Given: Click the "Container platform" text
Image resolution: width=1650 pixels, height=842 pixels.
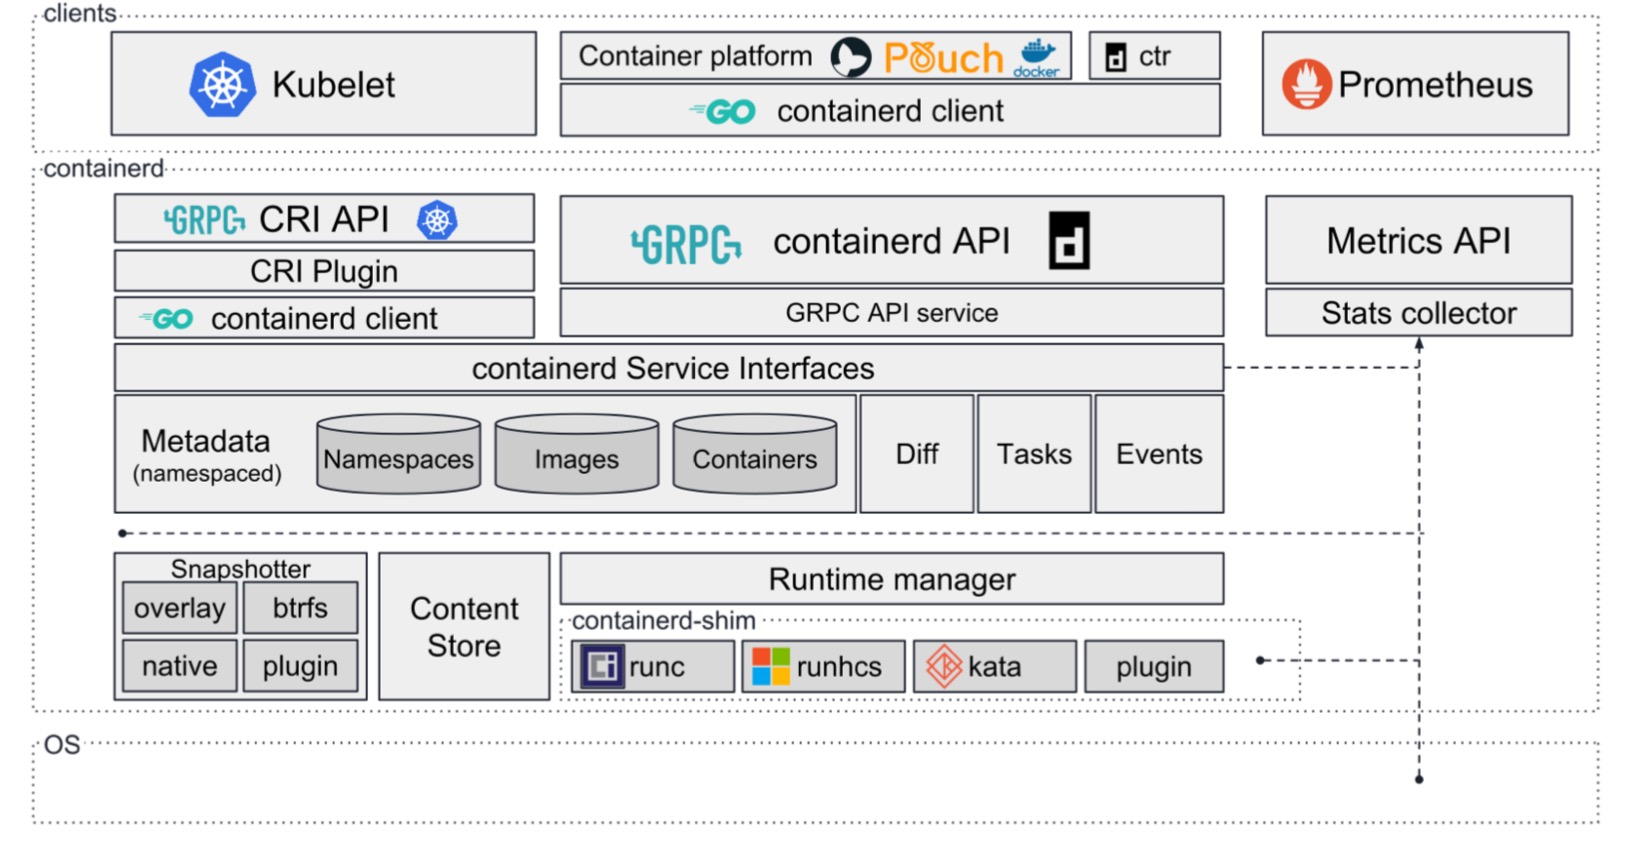Looking at the screenshot, I should pyautogui.click(x=695, y=56).
